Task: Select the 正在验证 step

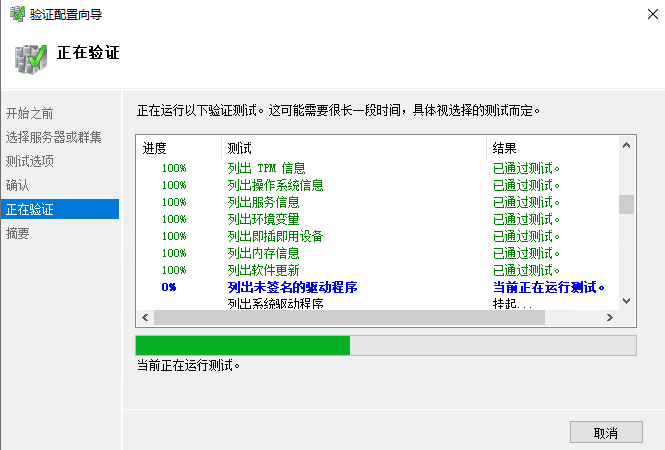Action: pos(60,209)
